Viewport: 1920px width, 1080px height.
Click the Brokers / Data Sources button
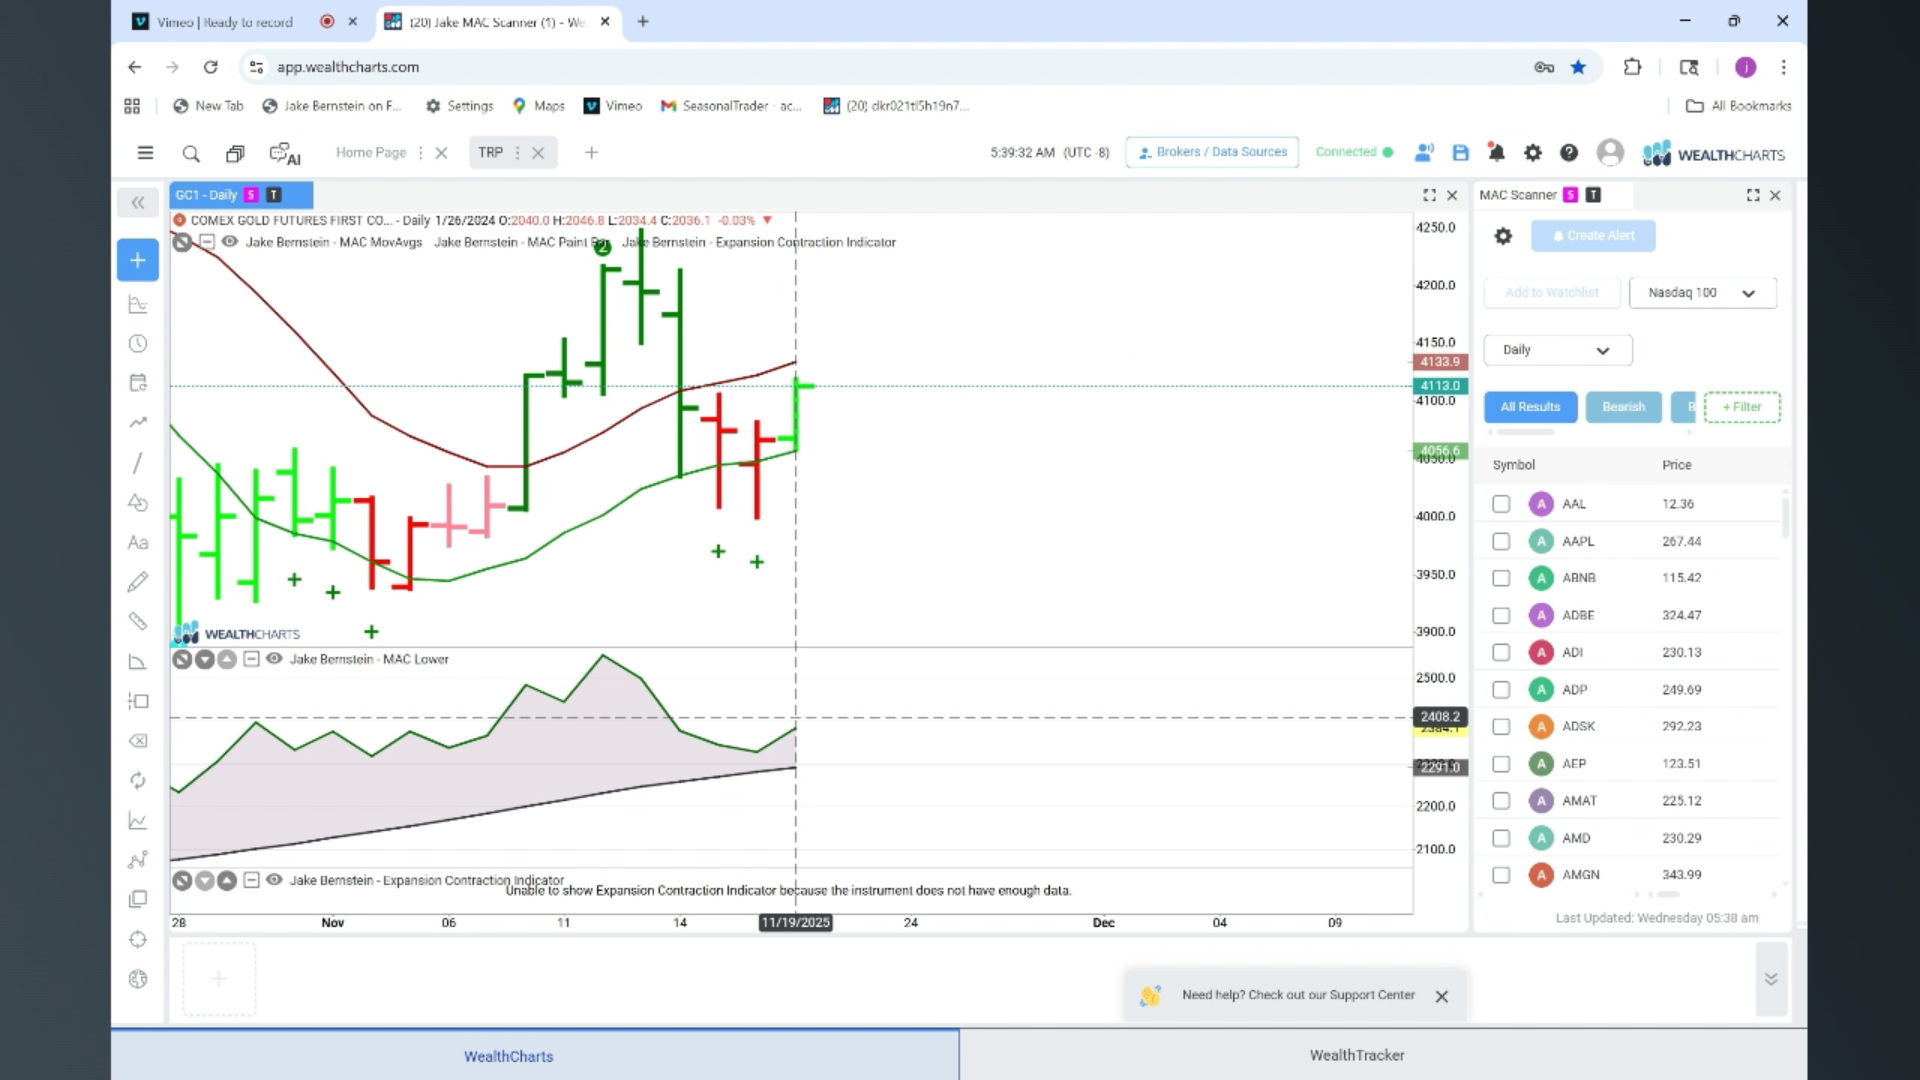(1212, 152)
